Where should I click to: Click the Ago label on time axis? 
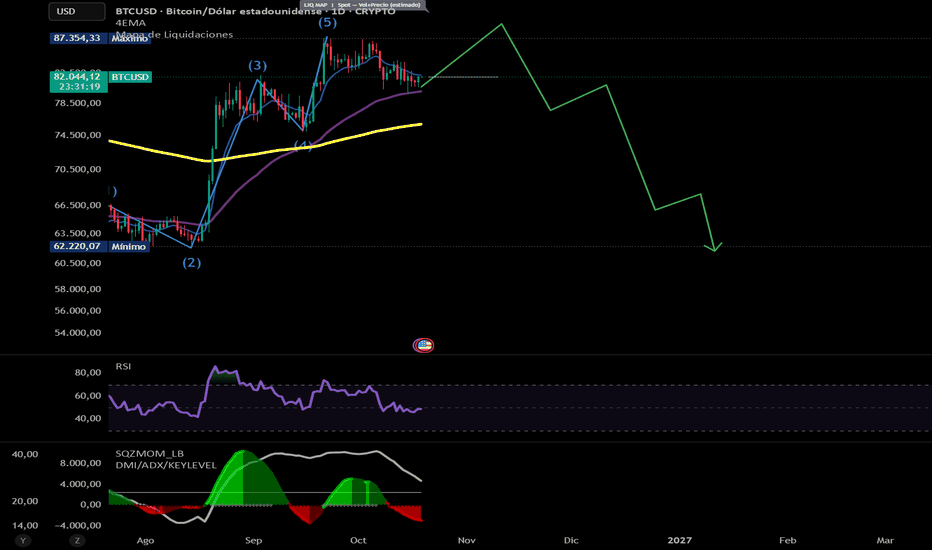[145, 540]
